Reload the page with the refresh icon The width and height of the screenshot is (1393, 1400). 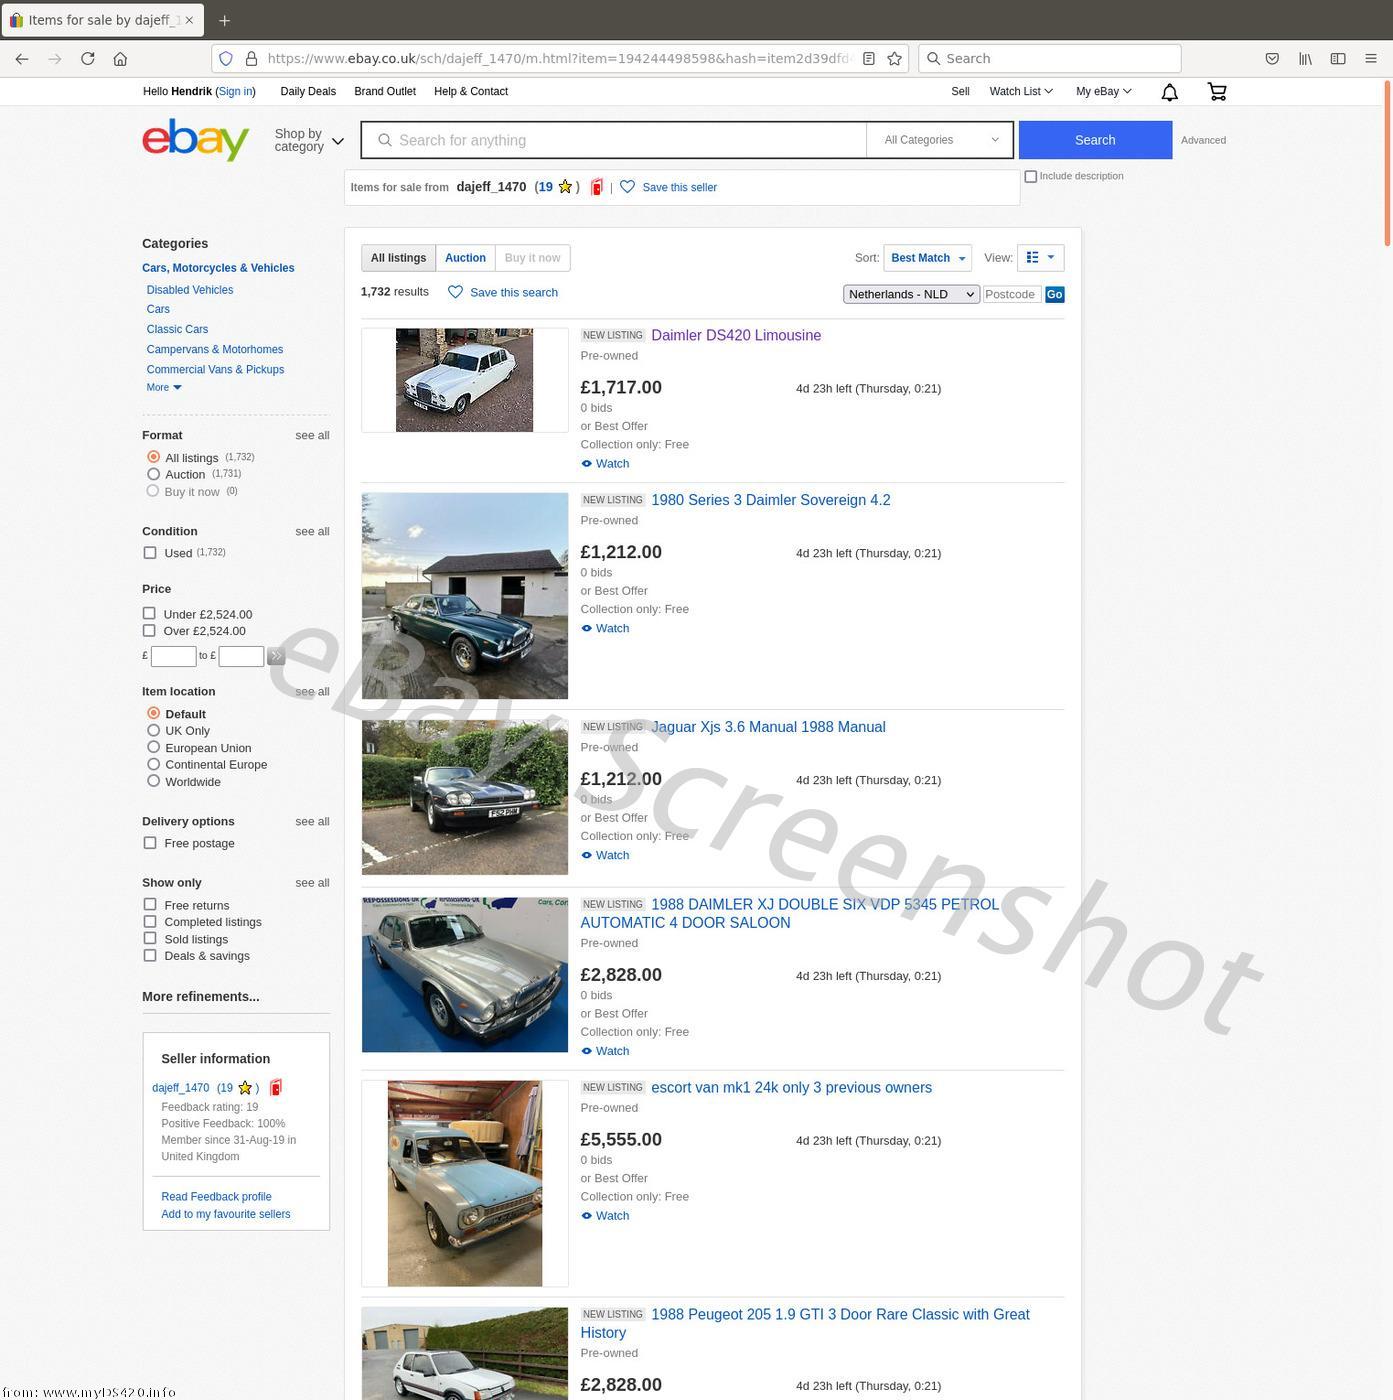(x=88, y=59)
